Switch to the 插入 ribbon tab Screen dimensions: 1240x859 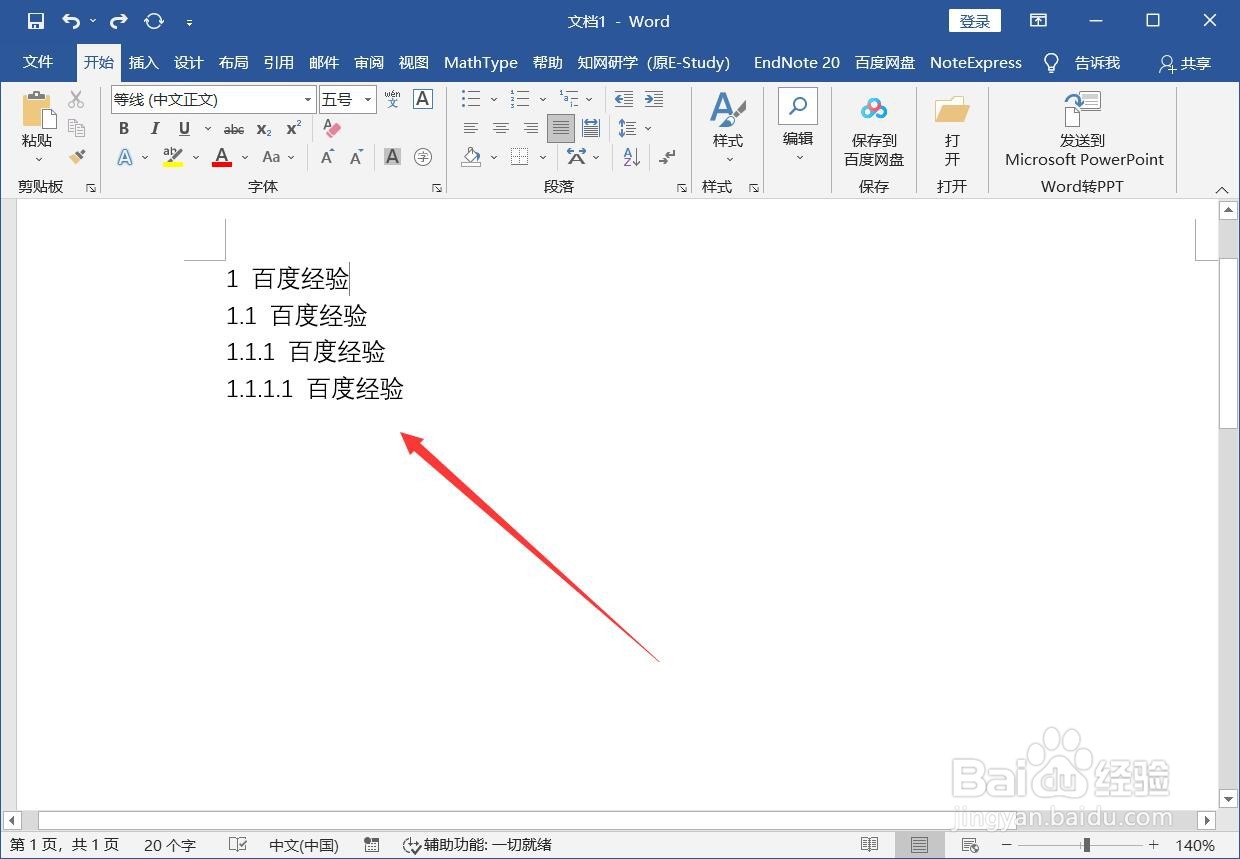point(143,62)
